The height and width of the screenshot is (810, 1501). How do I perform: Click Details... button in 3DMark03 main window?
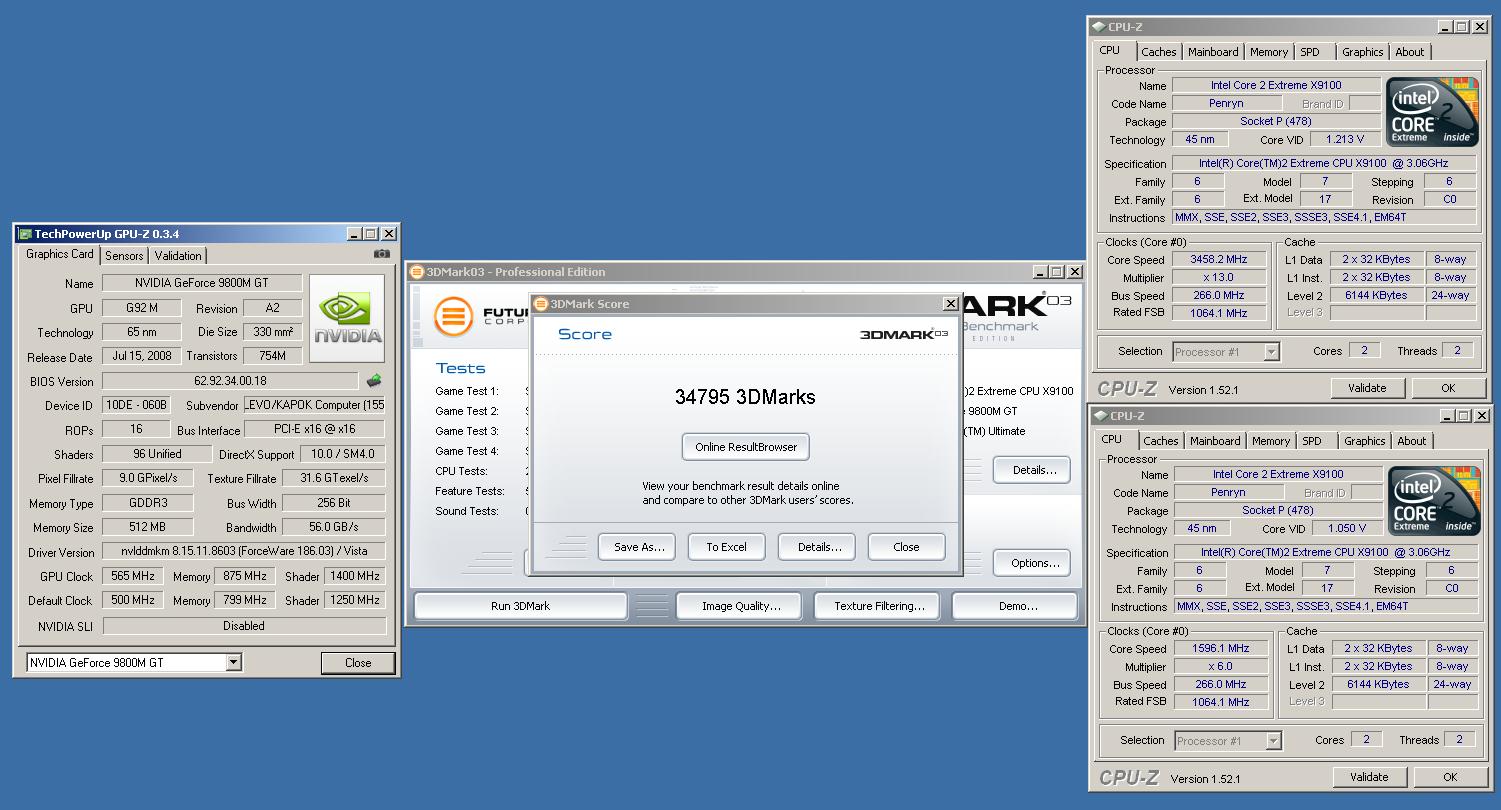[x=1032, y=470]
